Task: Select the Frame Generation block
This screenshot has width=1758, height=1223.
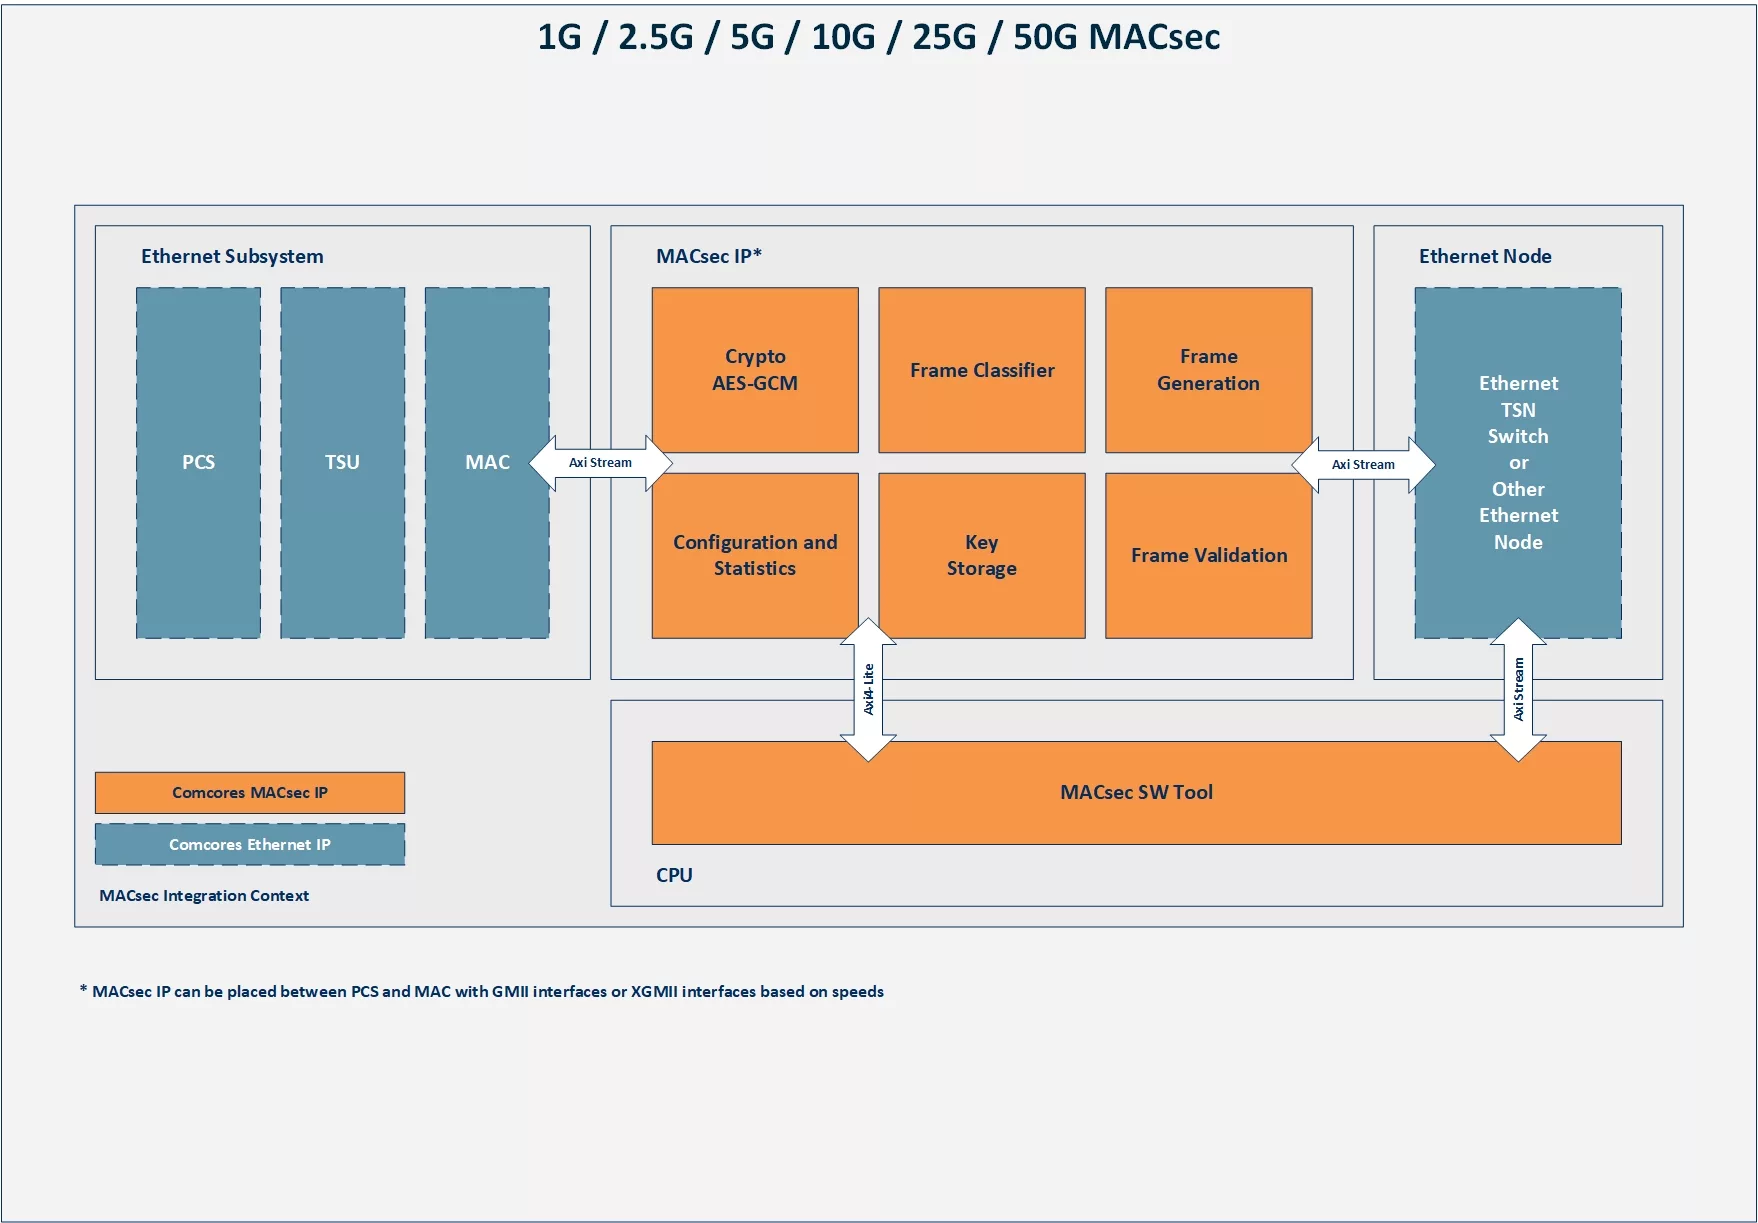Action: (x=1208, y=370)
